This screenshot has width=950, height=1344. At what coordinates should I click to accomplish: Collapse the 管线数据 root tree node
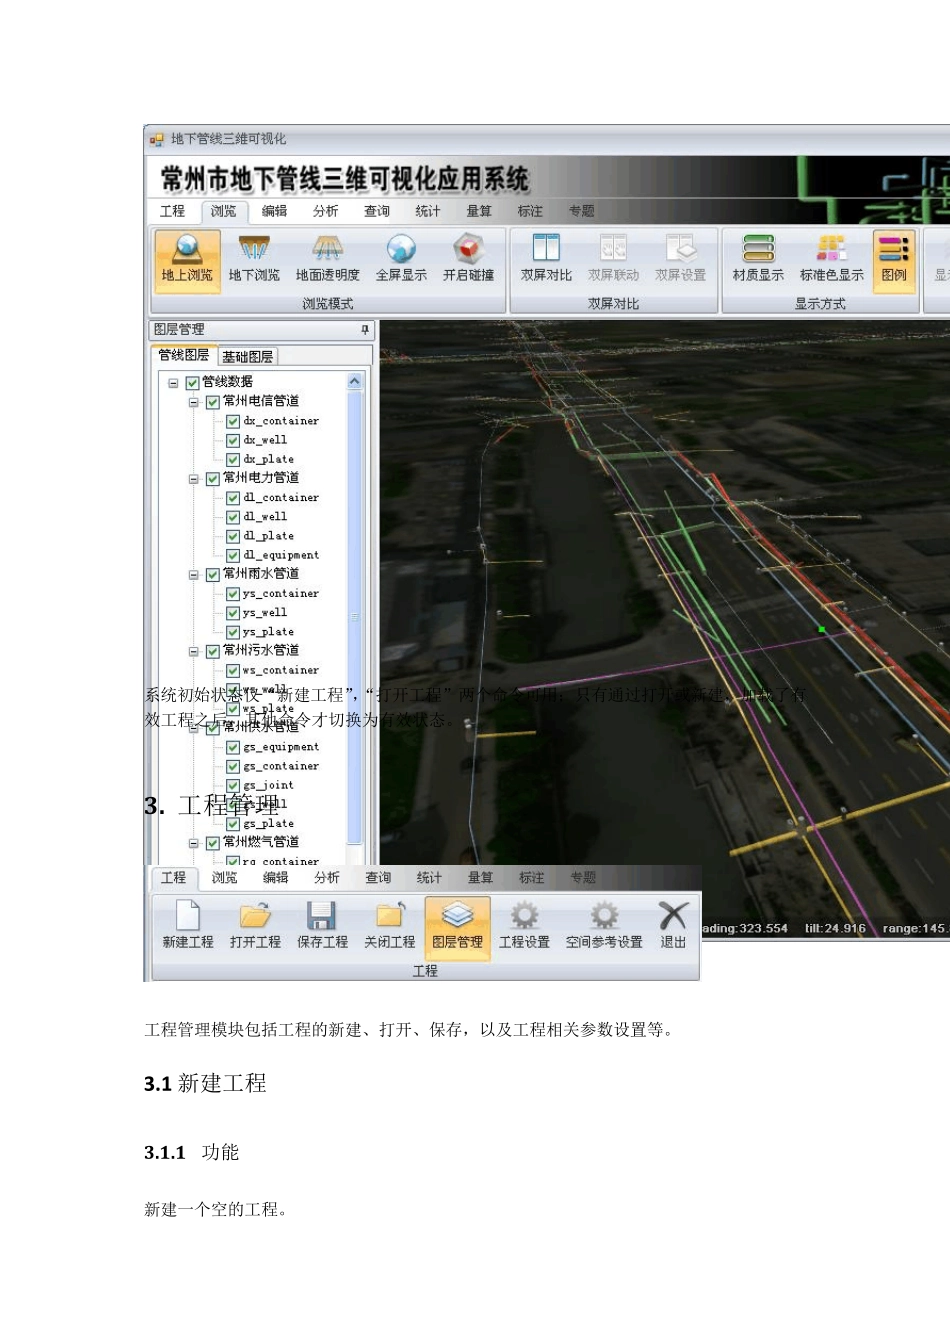click(x=173, y=383)
